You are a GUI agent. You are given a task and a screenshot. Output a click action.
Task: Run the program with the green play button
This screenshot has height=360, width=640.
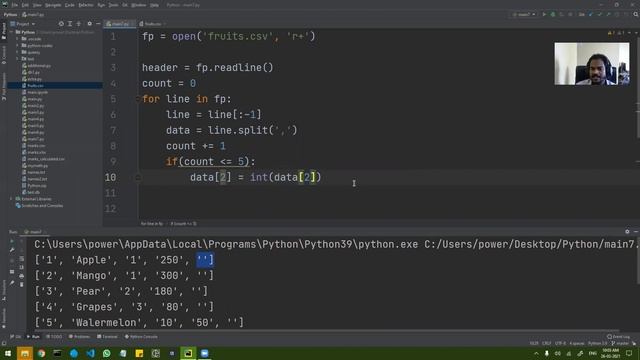pyautogui.click(x=544, y=14)
